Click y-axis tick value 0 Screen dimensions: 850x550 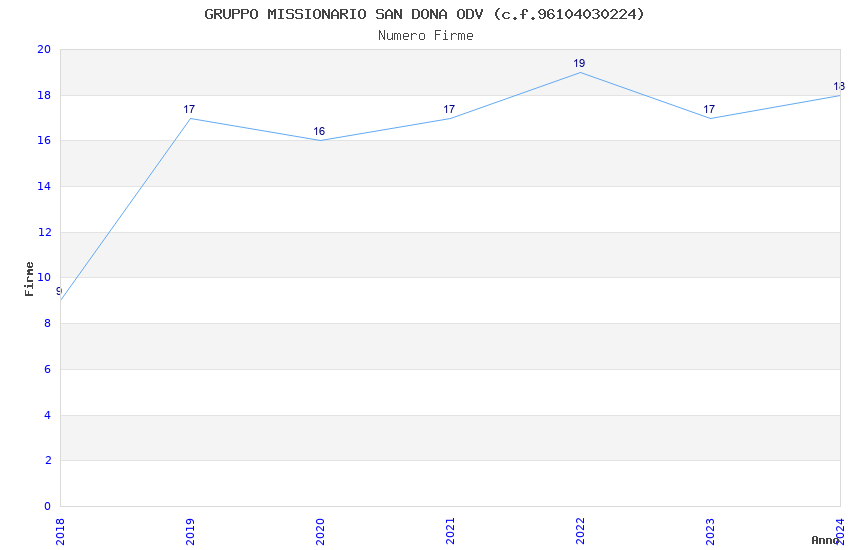tap(48, 507)
